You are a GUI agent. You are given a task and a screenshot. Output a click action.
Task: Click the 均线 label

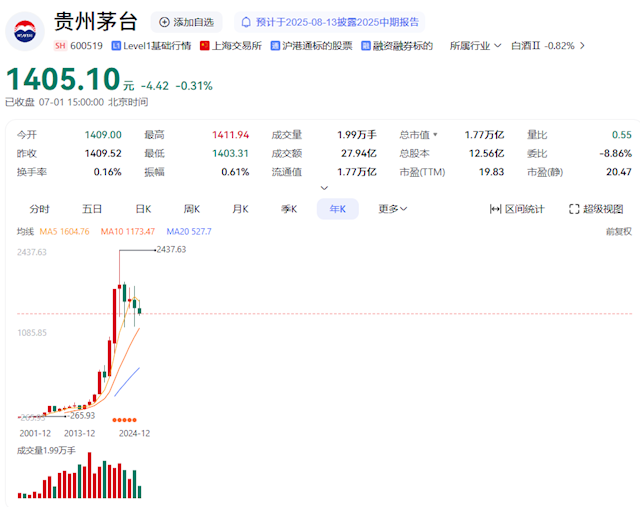click(25, 231)
